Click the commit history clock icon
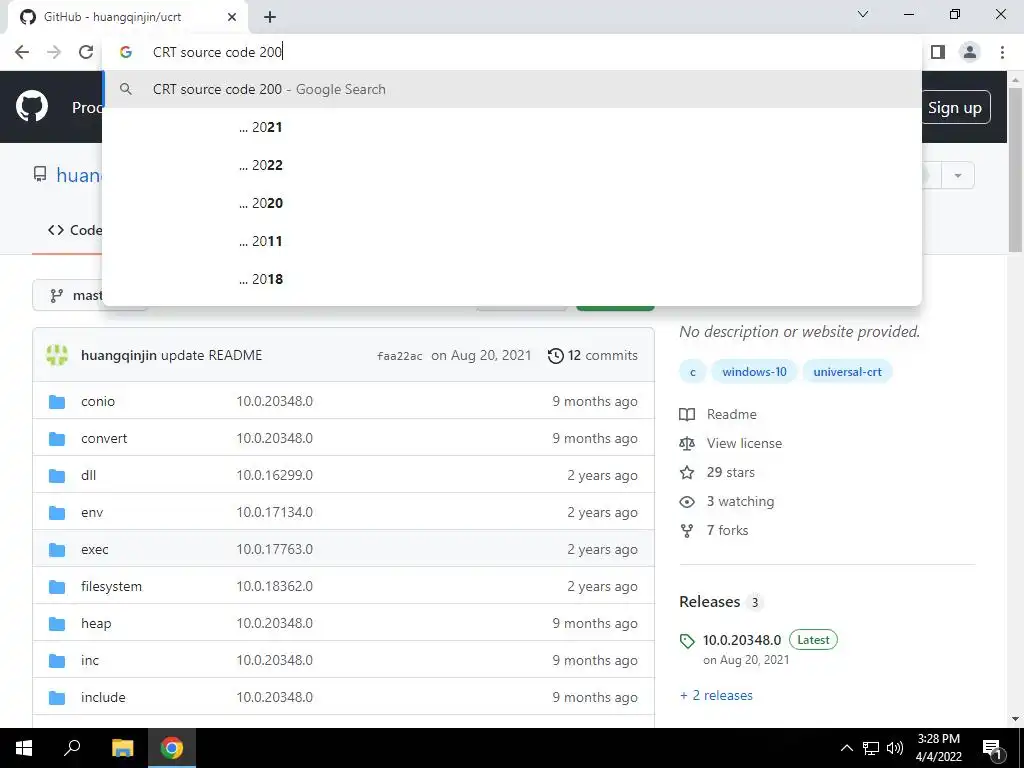 555,356
